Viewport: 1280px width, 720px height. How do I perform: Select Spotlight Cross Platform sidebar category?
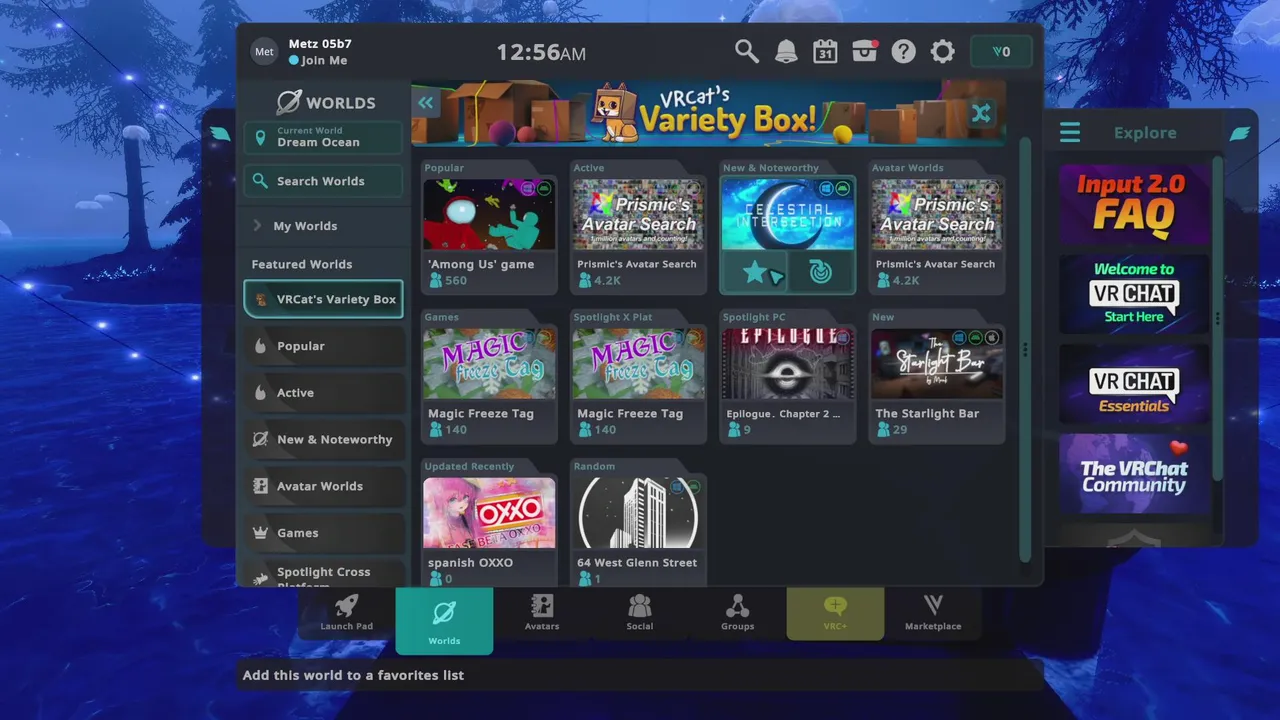325,575
